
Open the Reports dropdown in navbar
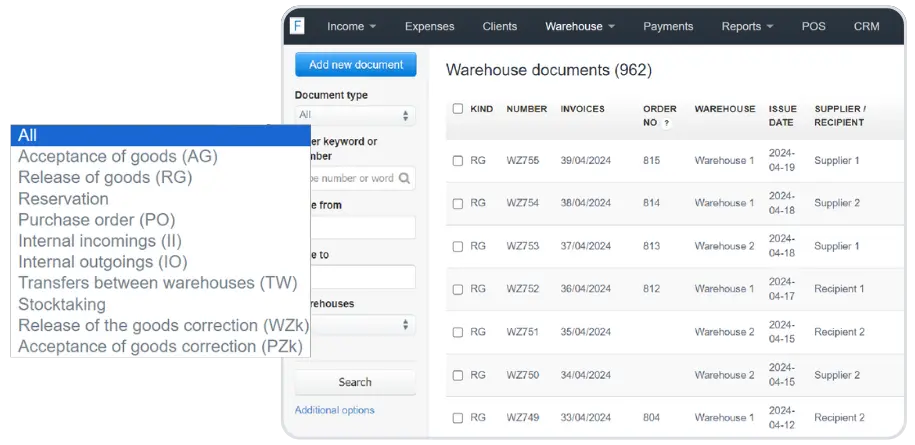(747, 26)
